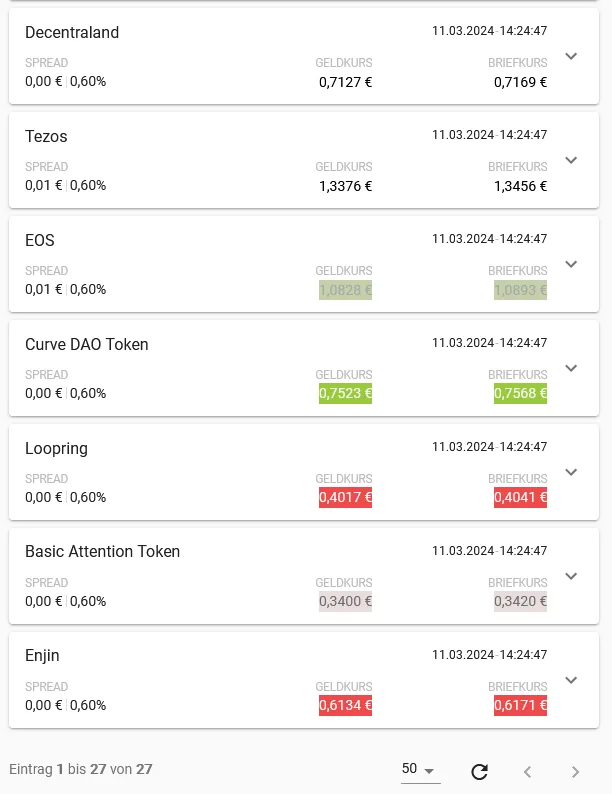The height and width of the screenshot is (794, 612).
Task: Click the red Loopring Briefkurs 0,4041 €
Action: tap(520, 497)
